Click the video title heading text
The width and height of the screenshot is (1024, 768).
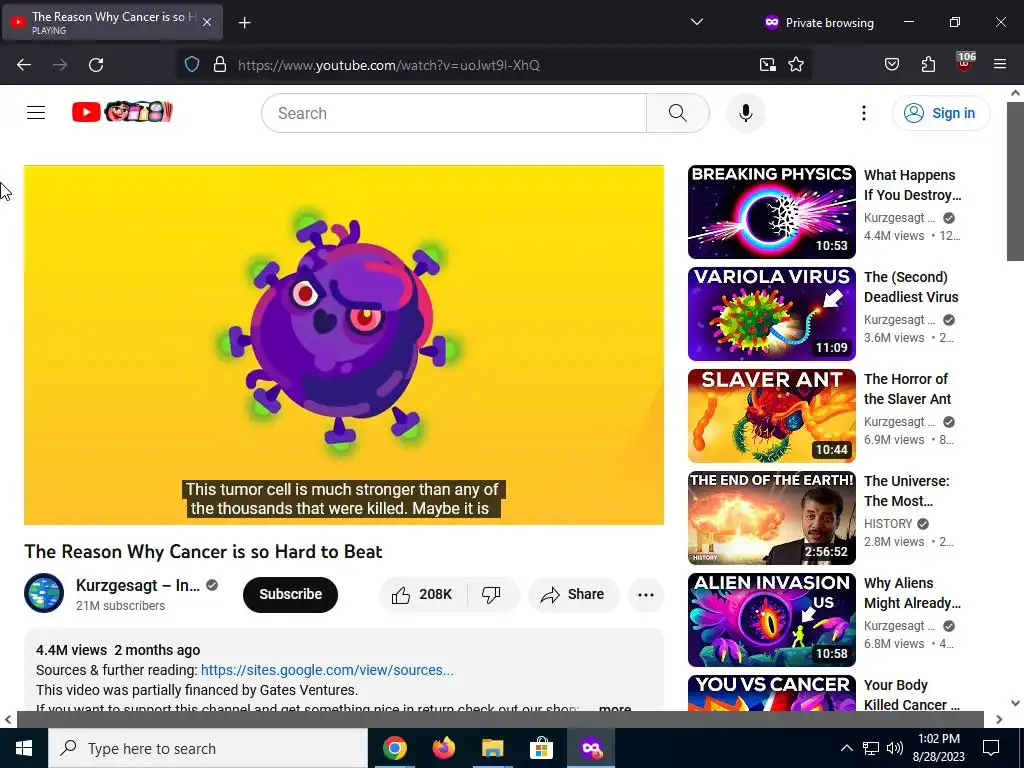pos(203,551)
